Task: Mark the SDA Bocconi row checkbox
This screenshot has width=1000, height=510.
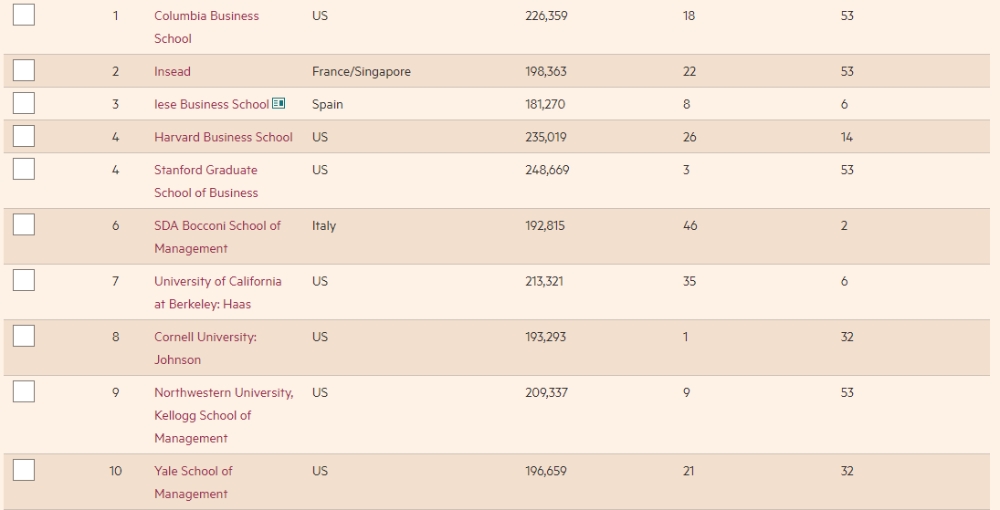Action: click(x=24, y=224)
